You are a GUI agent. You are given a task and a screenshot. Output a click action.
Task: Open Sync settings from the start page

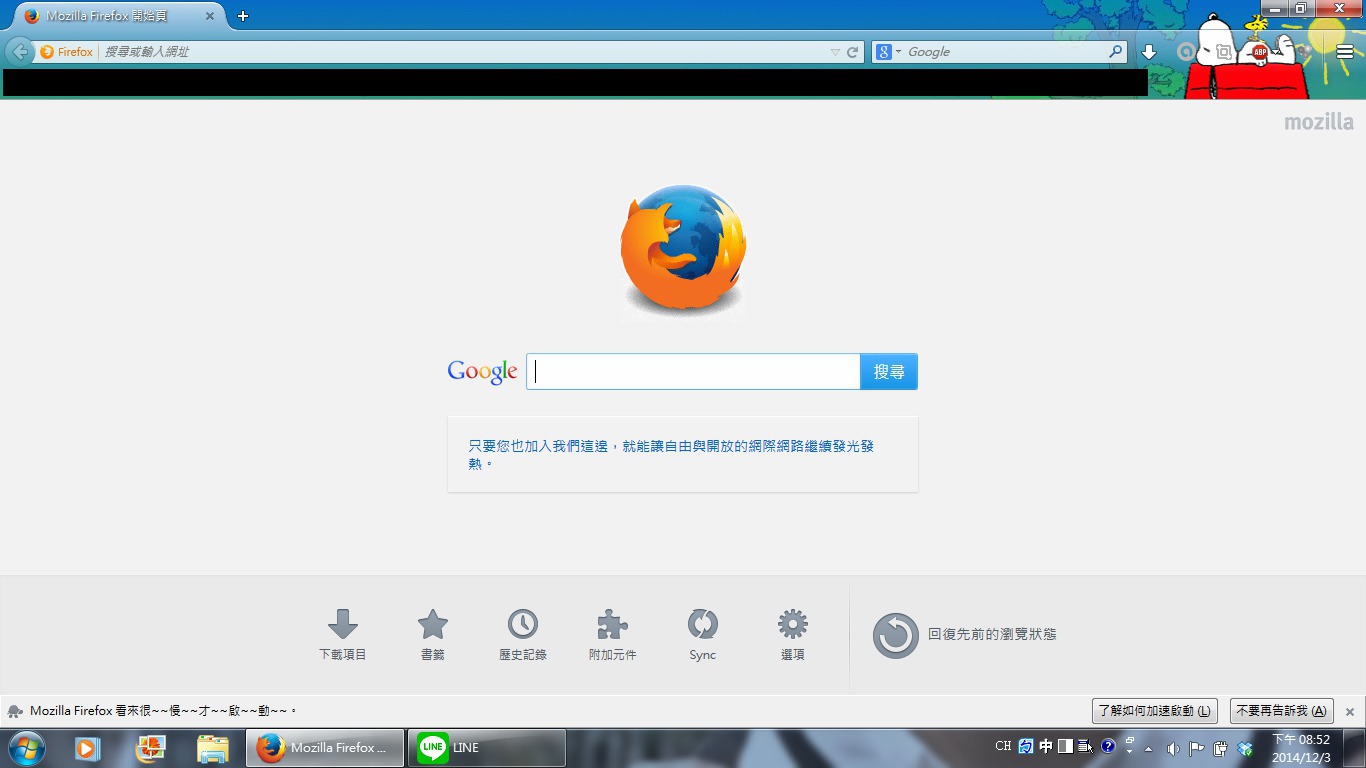pyautogui.click(x=703, y=635)
